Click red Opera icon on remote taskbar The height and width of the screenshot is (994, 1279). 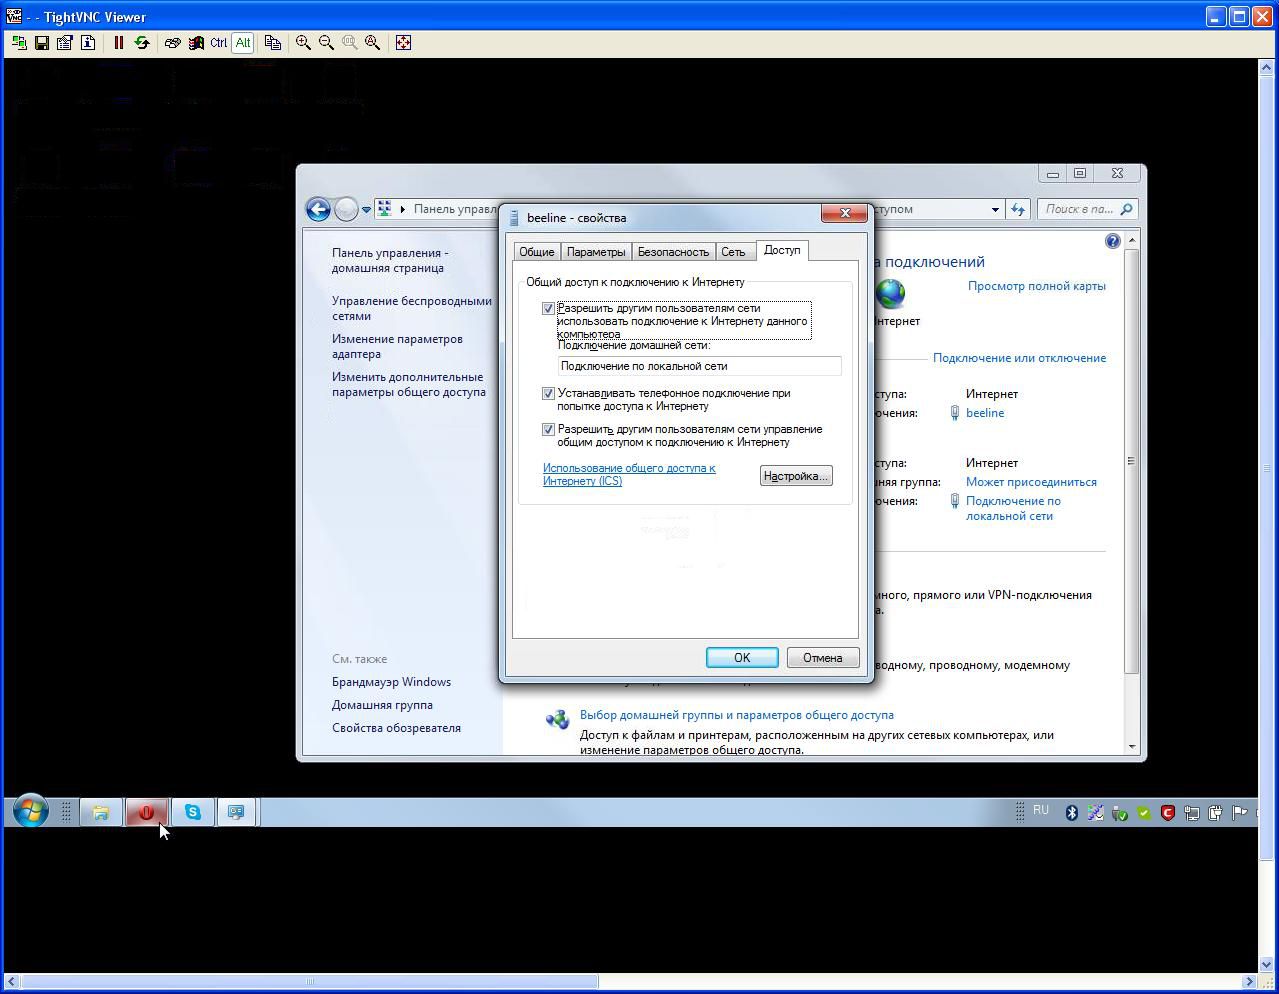point(146,812)
